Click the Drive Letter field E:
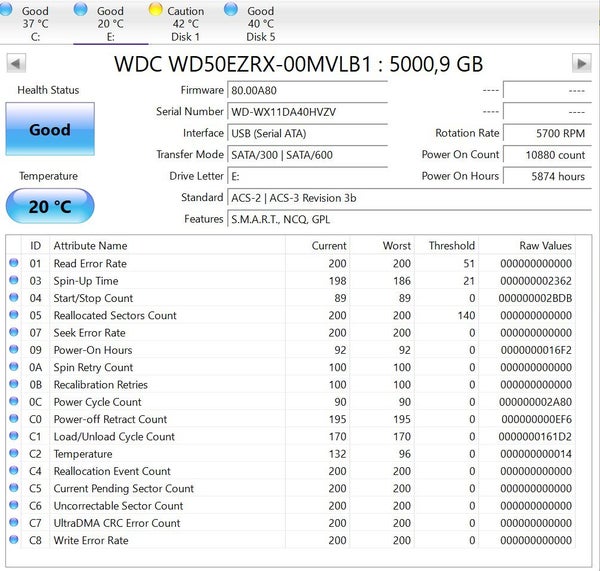The width and height of the screenshot is (600, 571). pos(307,176)
